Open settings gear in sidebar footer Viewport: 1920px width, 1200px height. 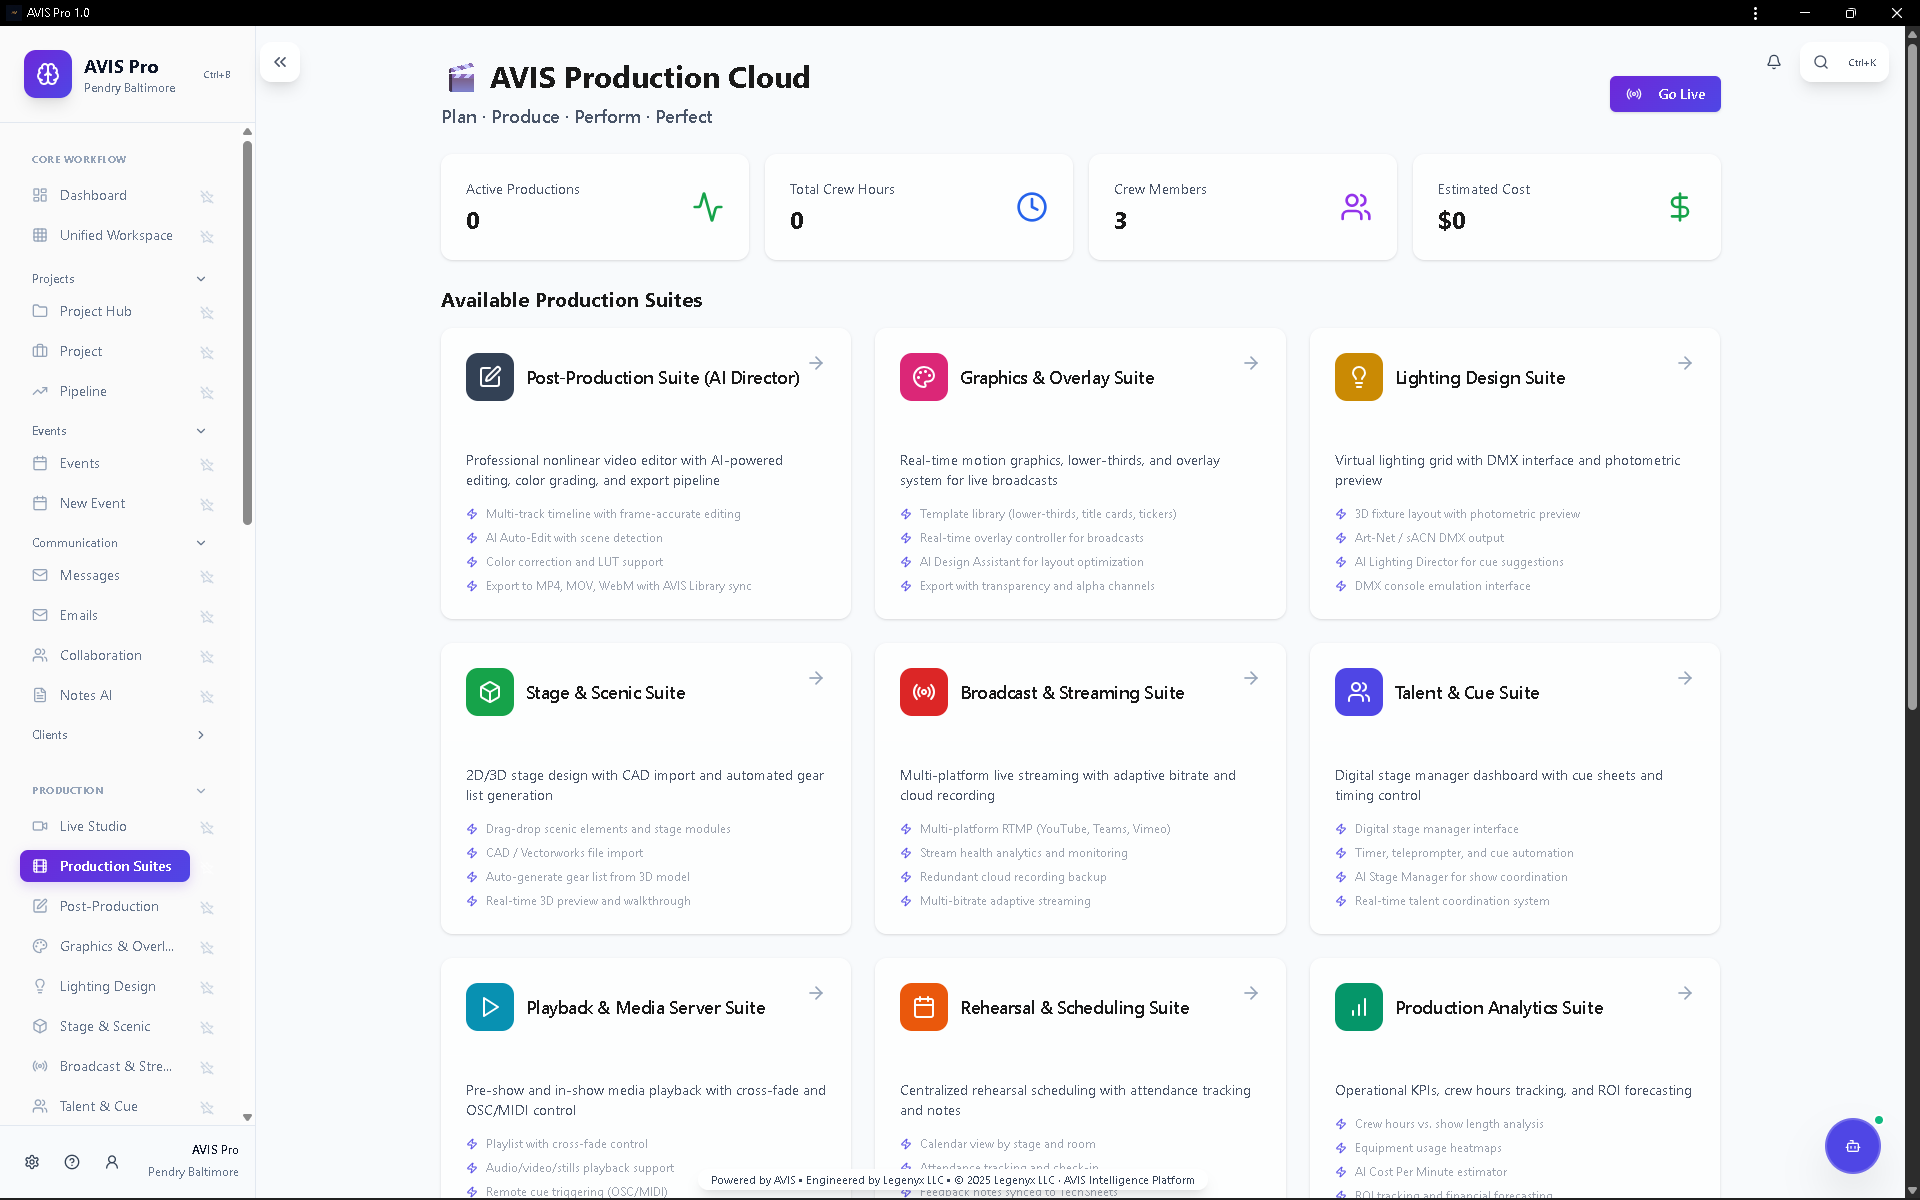pos(32,1162)
